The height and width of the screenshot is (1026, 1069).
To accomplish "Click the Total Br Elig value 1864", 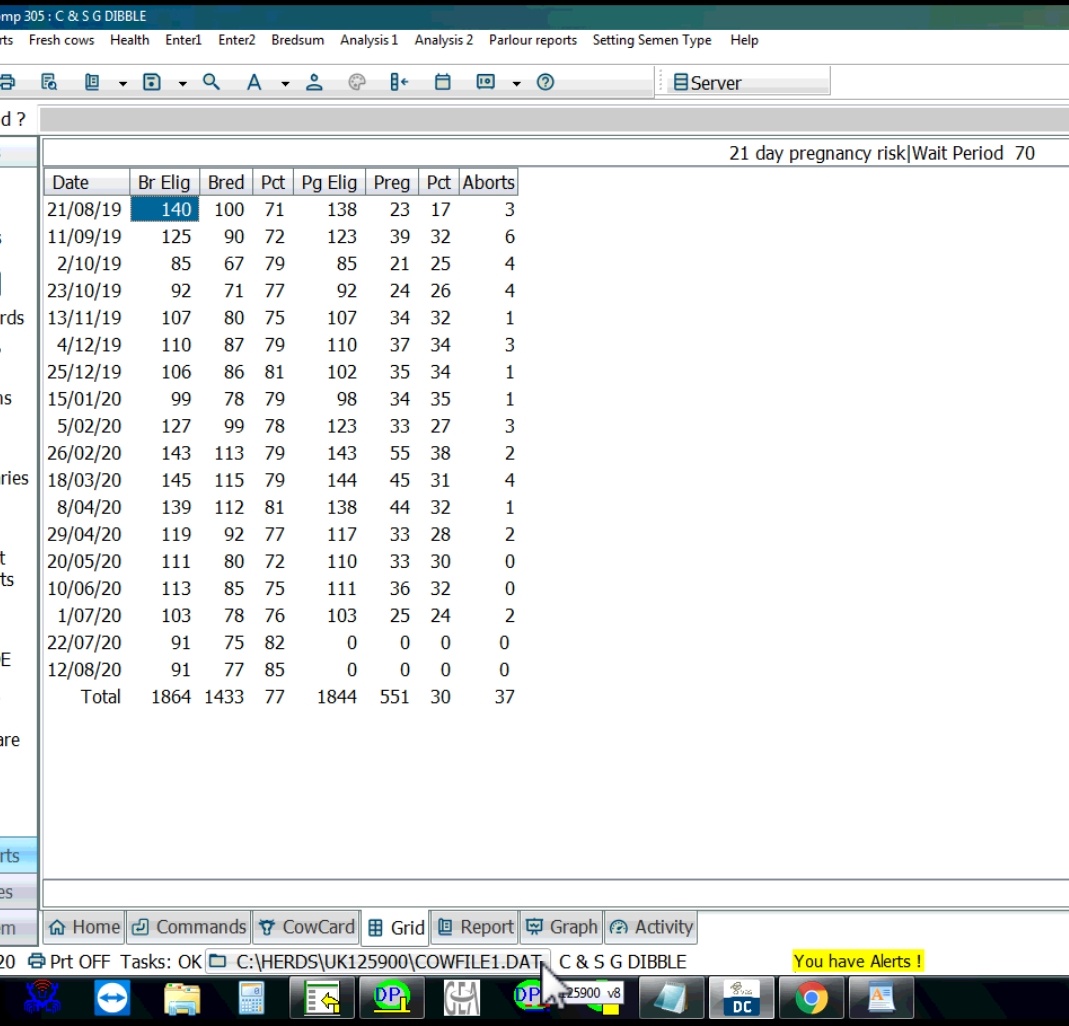I will pyautogui.click(x=170, y=697).
